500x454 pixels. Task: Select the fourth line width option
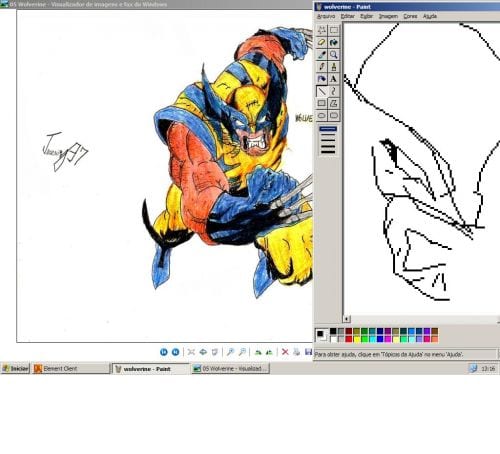coord(328,146)
